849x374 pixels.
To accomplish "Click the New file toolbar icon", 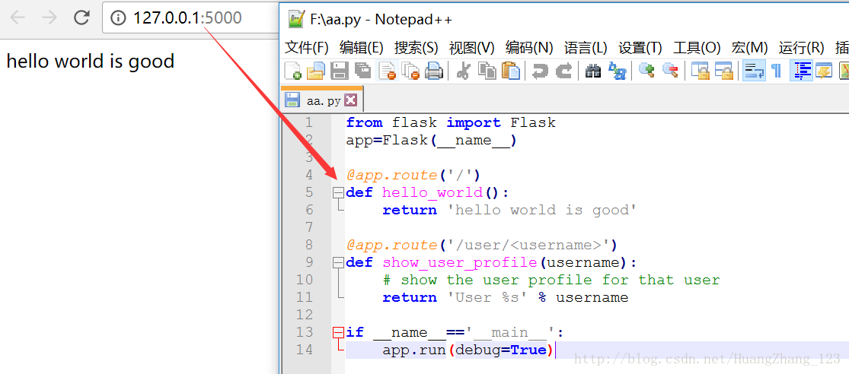I will coord(293,71).
